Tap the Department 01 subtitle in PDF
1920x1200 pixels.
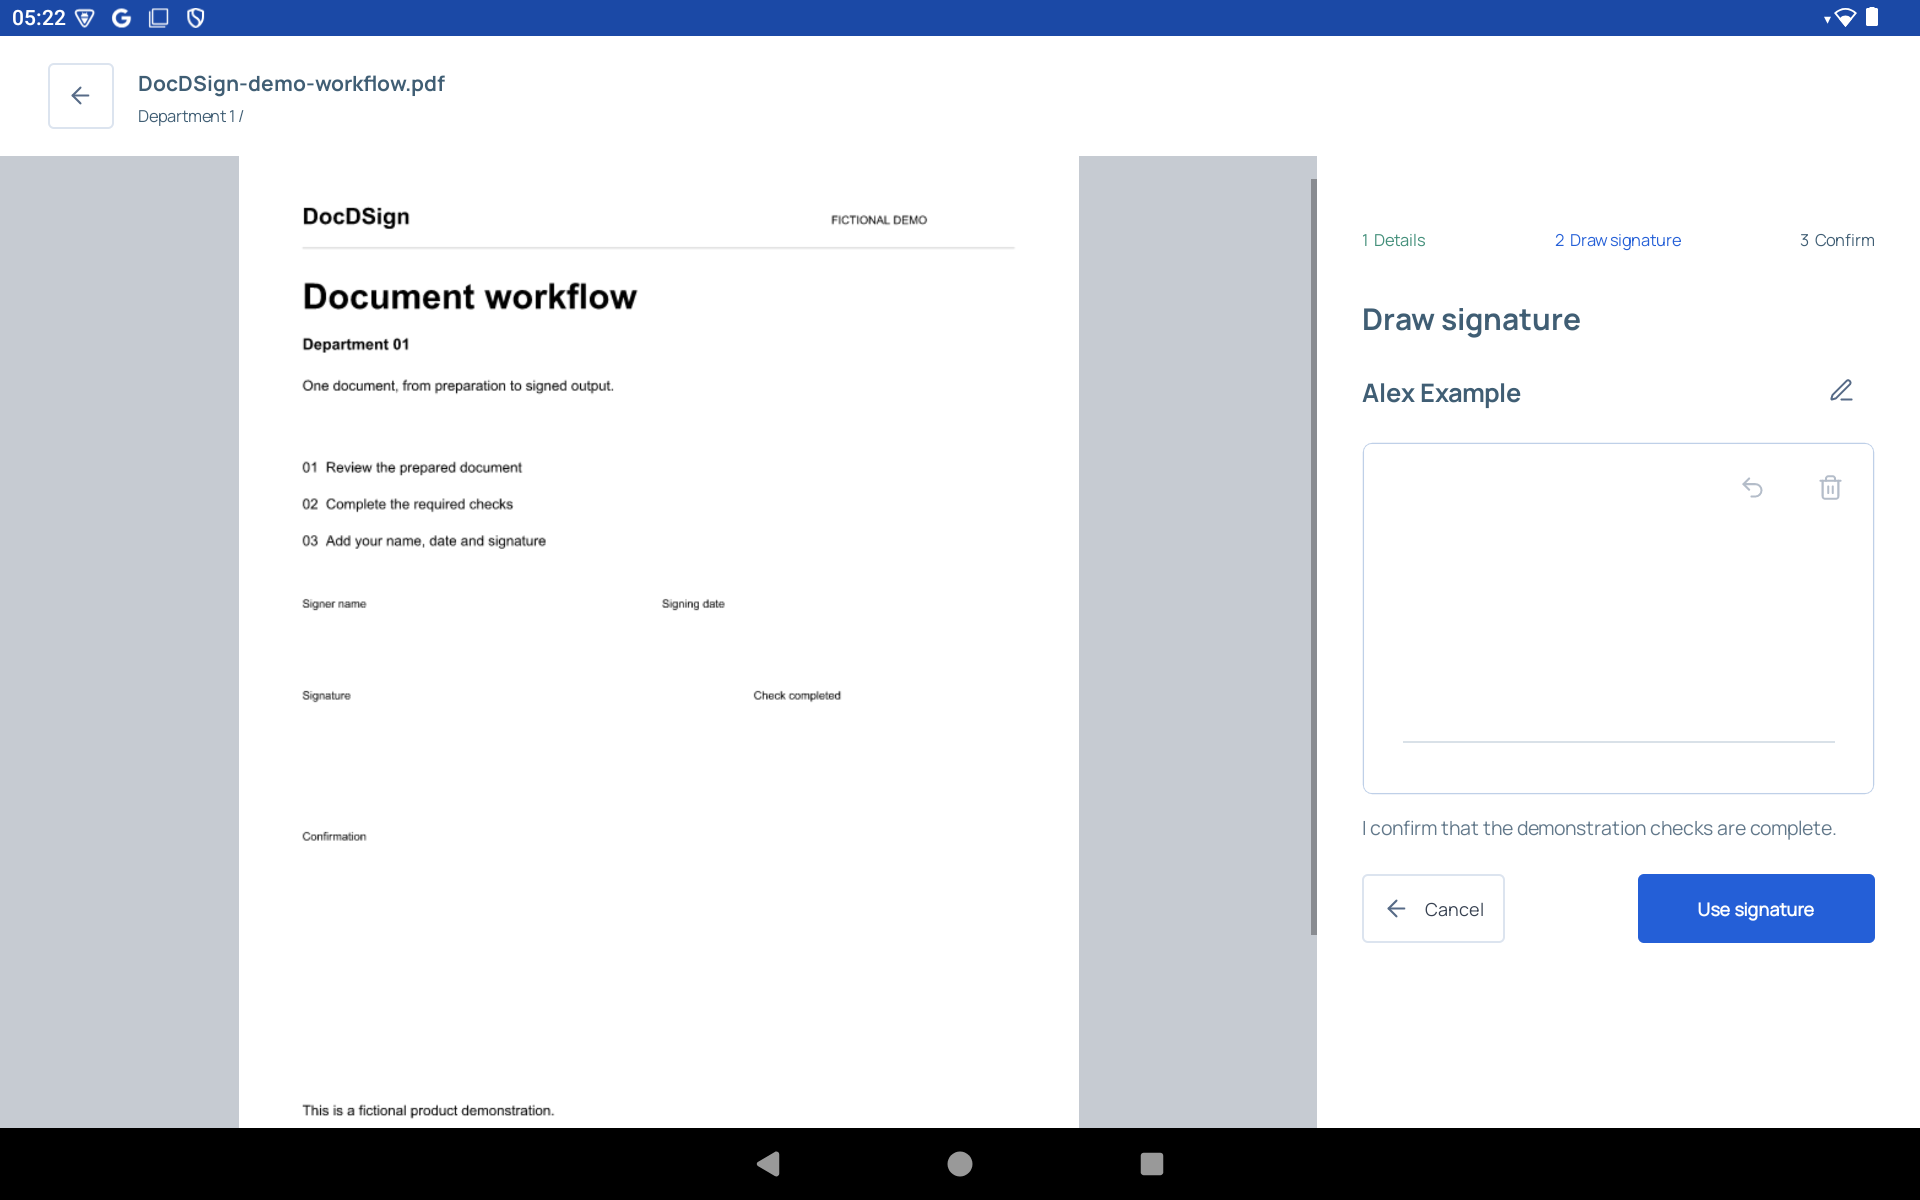(356, 344)
